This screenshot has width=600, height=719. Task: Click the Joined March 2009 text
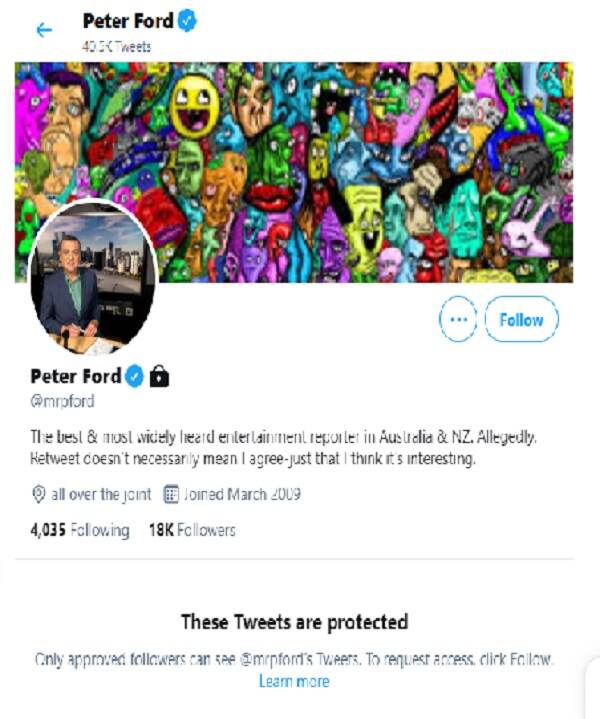coord(242,494)
